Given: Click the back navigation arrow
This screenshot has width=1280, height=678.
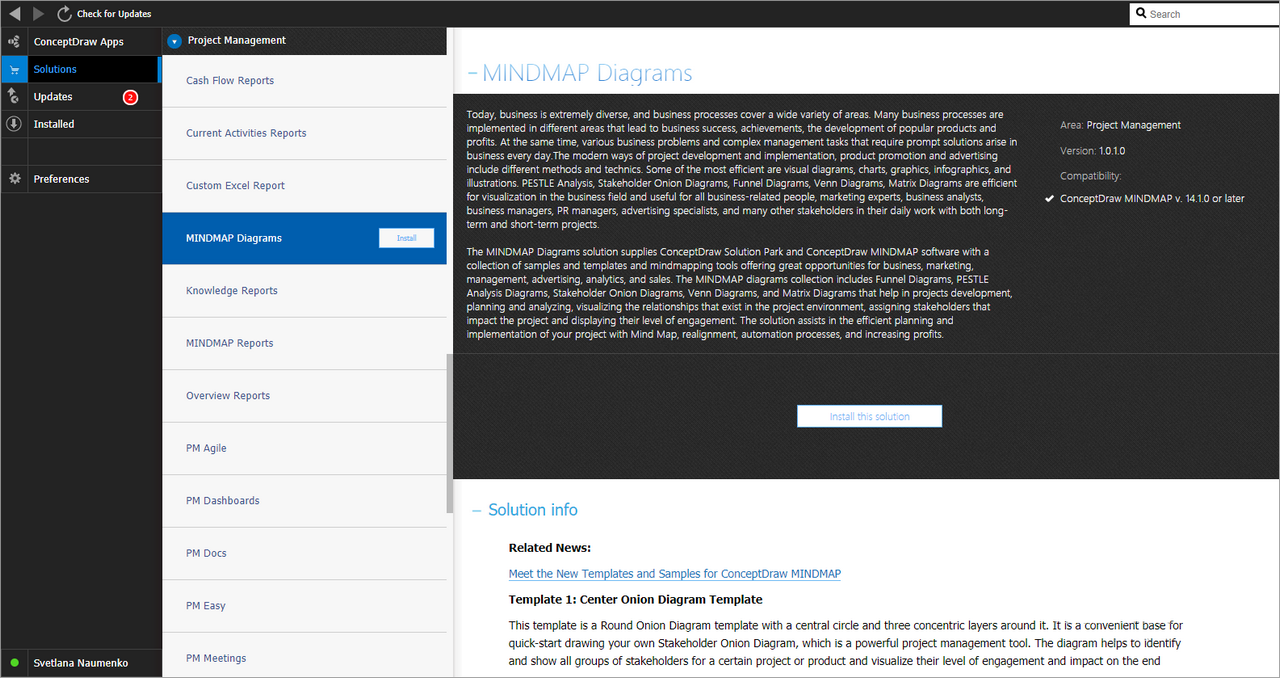Looking at the screenshot, I should 14,14.
